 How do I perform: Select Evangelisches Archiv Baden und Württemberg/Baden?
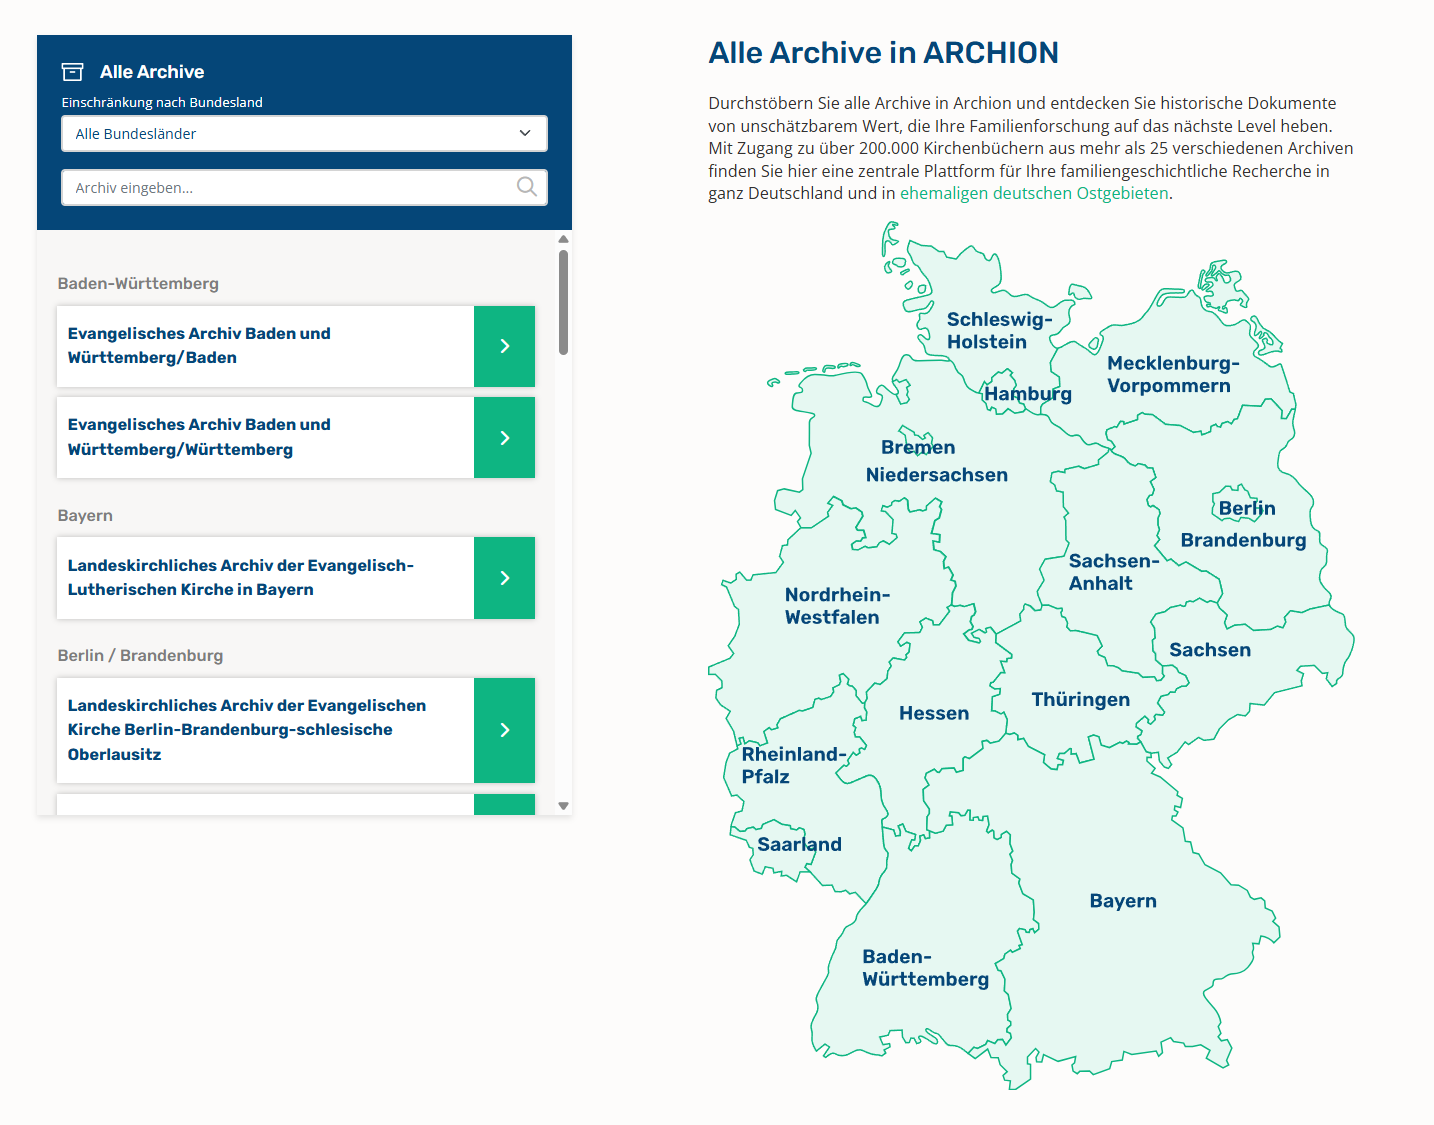click(265, 346)
